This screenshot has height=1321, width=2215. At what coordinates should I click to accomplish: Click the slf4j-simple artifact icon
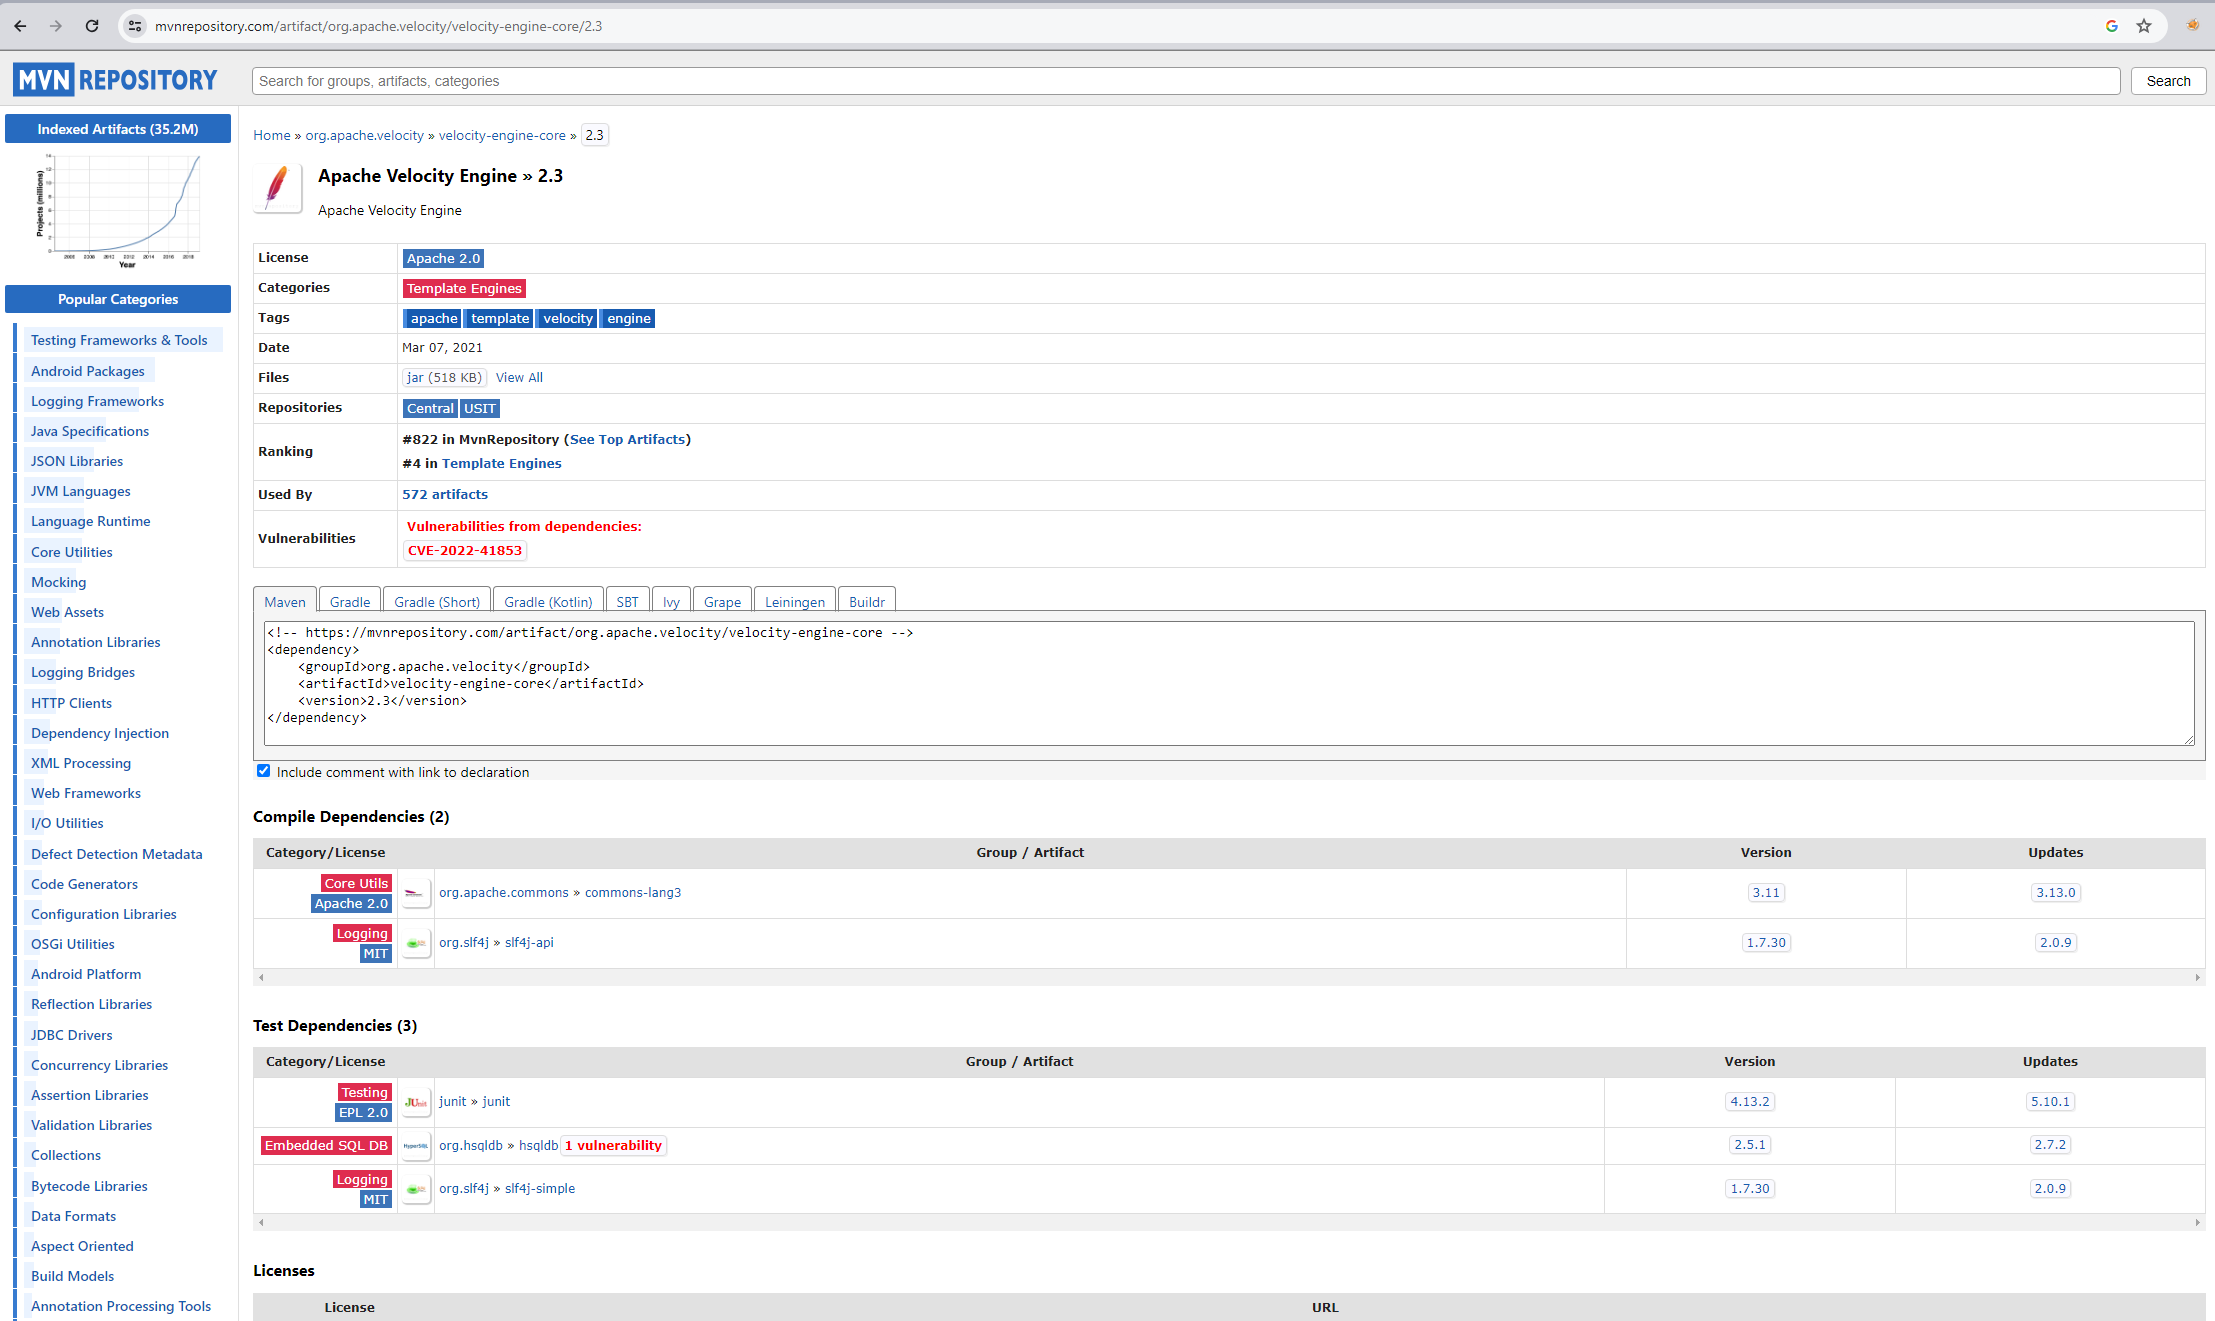(x=416, y=1189)
